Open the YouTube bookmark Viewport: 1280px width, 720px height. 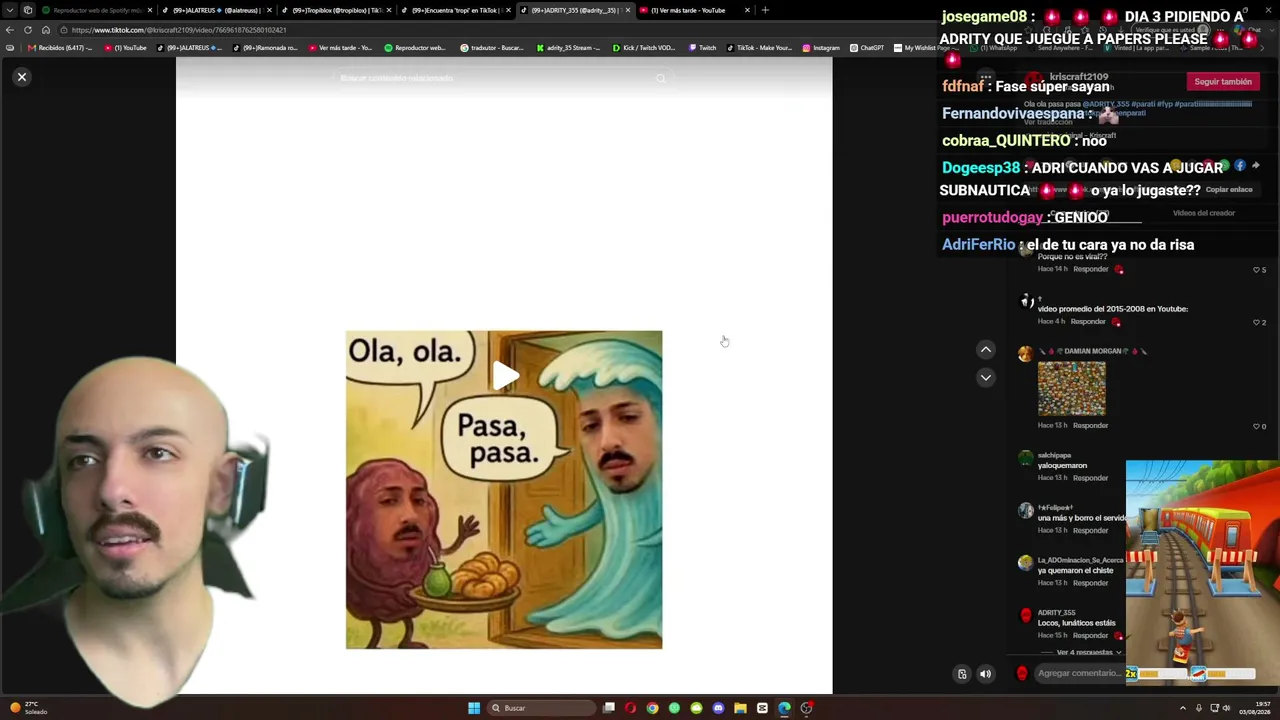125,48
